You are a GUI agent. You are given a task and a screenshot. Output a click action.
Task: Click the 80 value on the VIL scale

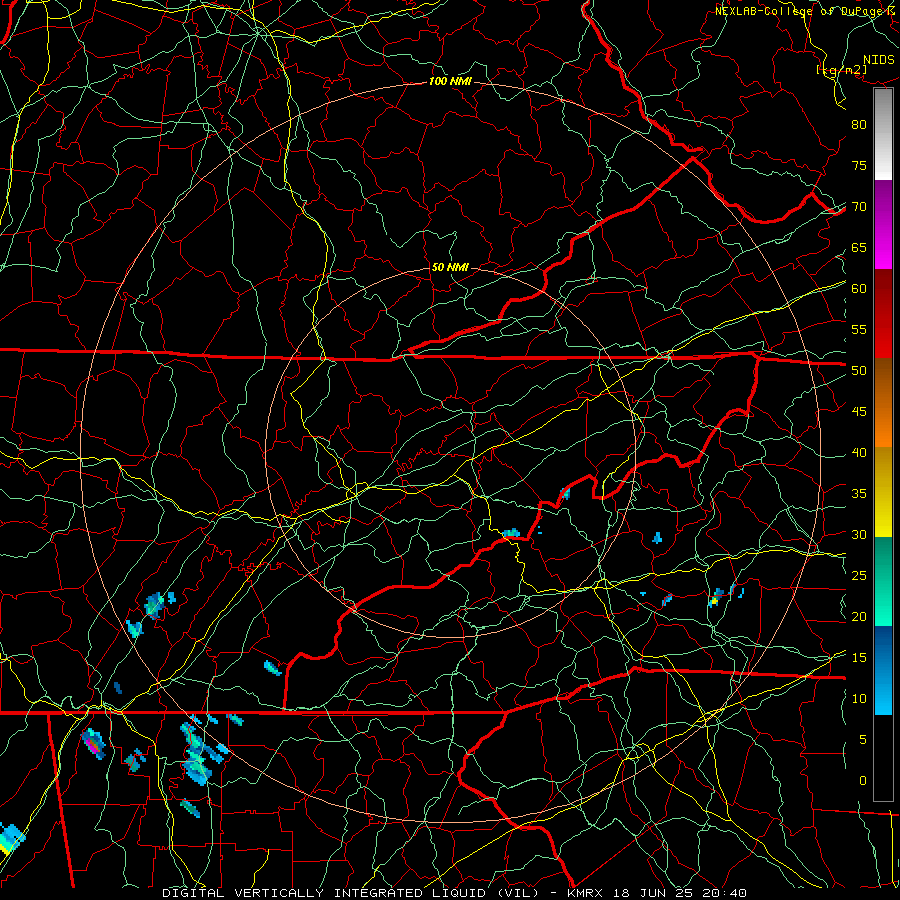(x=859, y=125)
